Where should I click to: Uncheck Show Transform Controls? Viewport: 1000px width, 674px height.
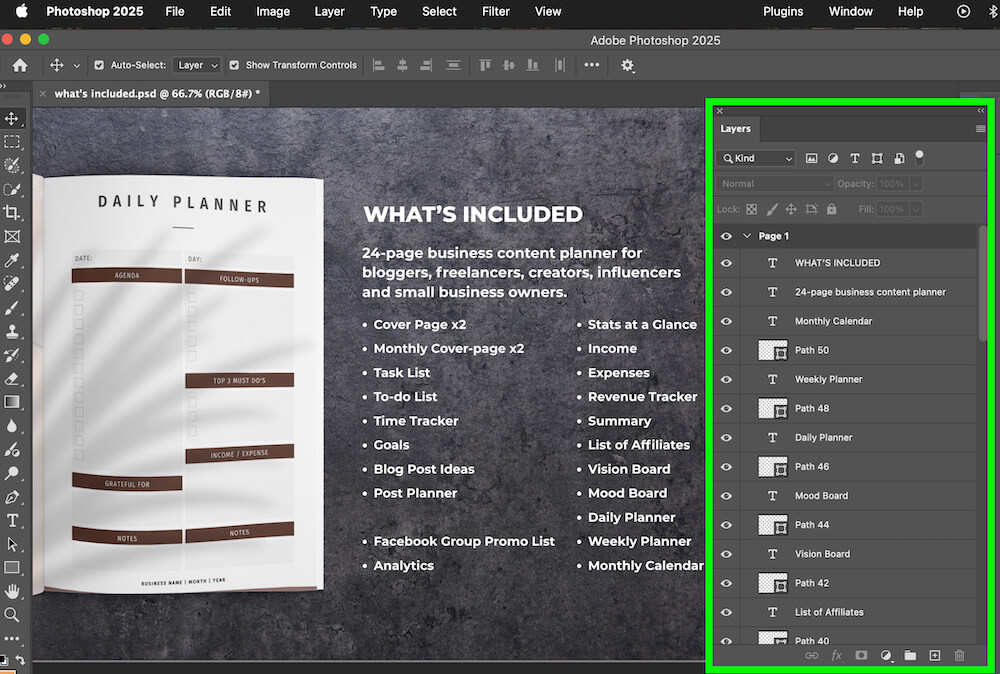[x=233, y=65]
